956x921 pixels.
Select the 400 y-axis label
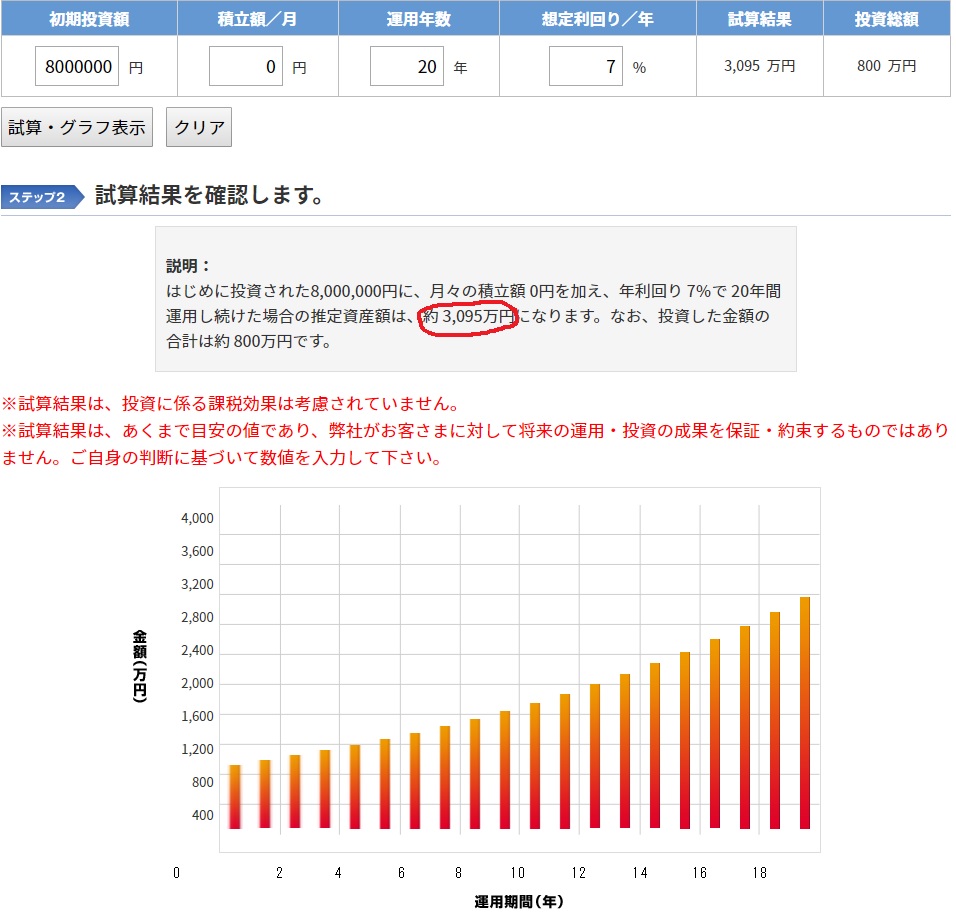[202, 815]
